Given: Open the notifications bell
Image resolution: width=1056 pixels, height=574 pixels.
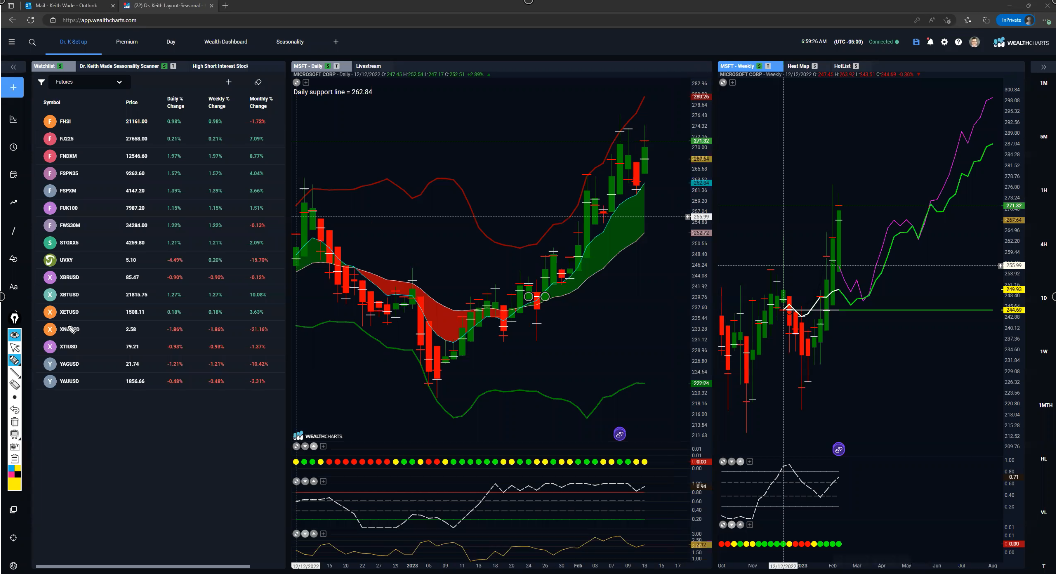Looking at the screenshot, I should (x=930, y=42).
